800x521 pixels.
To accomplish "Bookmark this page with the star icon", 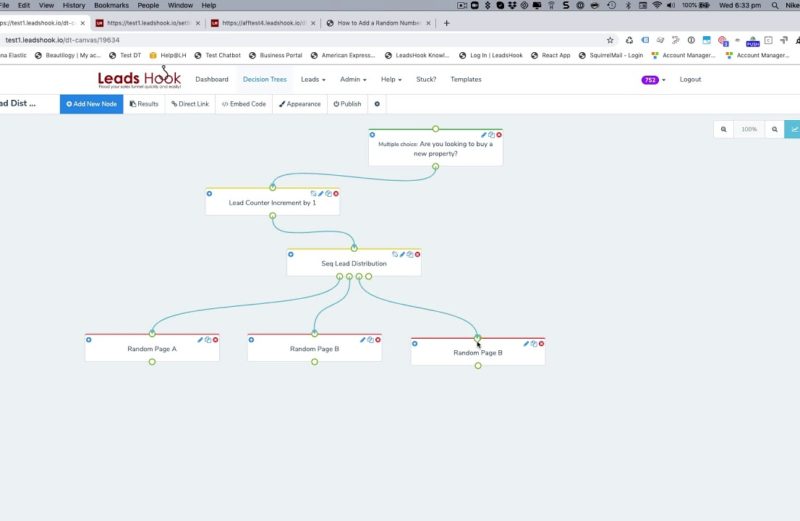I will point(610,40).
